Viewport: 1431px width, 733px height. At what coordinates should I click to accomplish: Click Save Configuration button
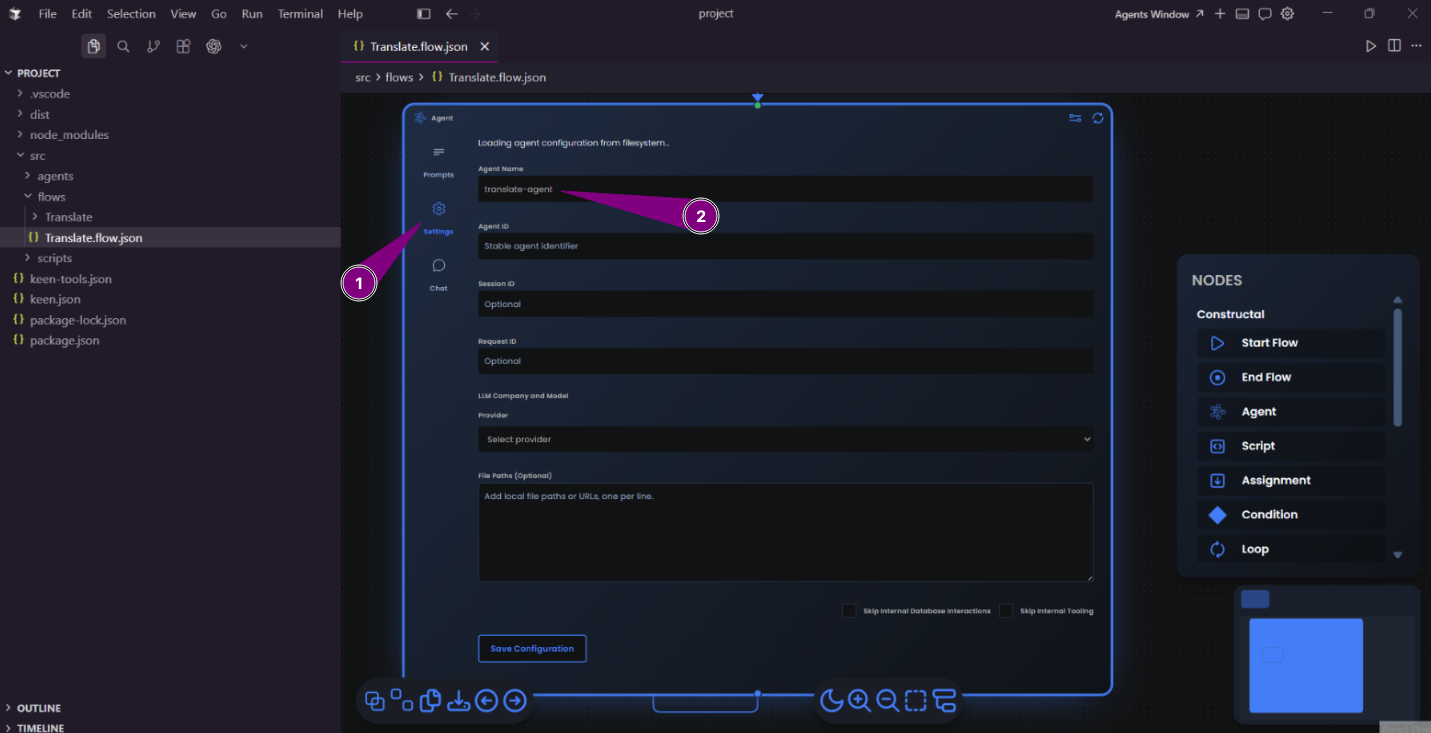532,648
